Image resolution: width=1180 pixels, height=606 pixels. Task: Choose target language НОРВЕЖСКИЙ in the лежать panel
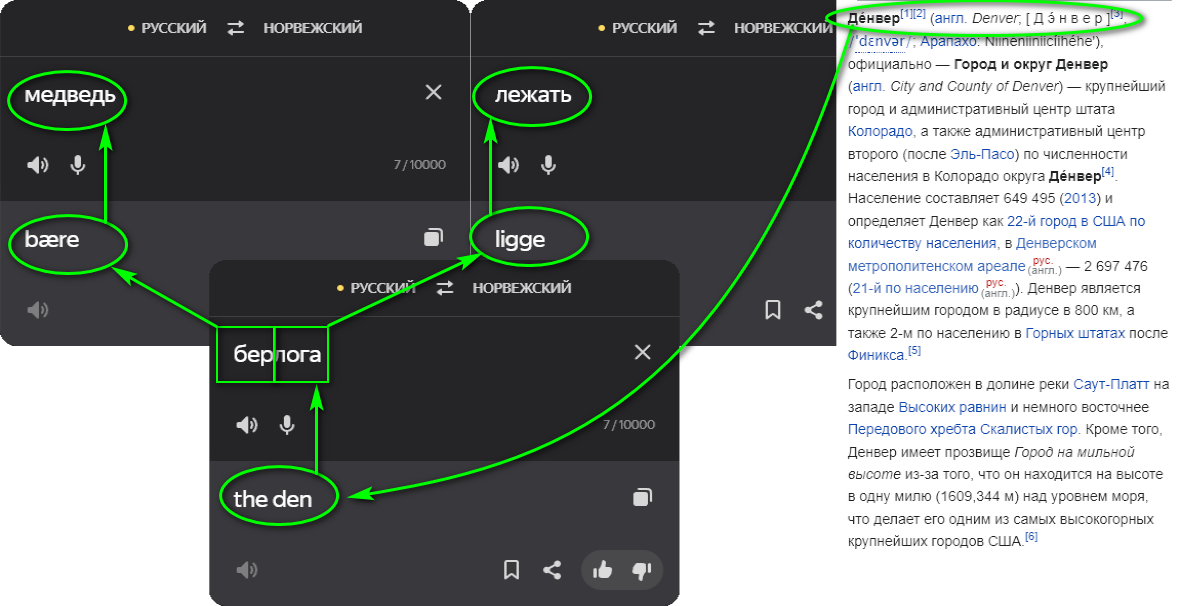pos(783,28)
